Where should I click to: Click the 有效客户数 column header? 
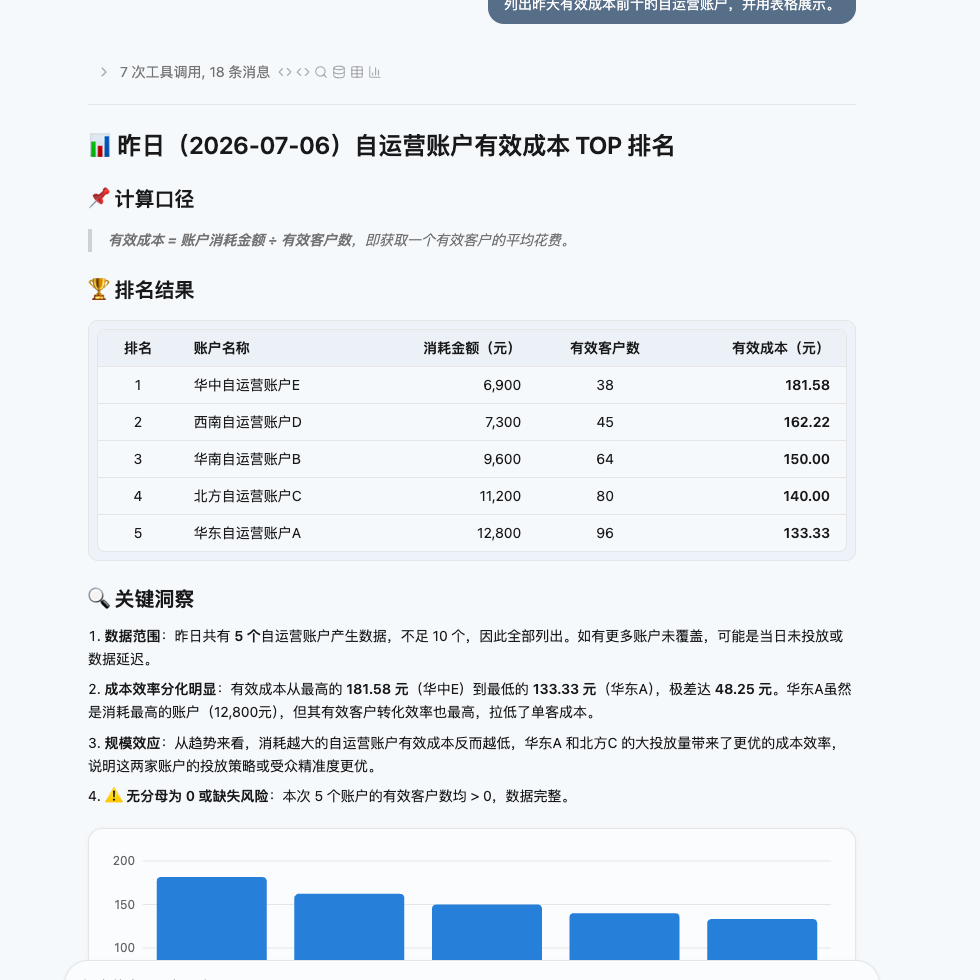[x=604, y=348]
